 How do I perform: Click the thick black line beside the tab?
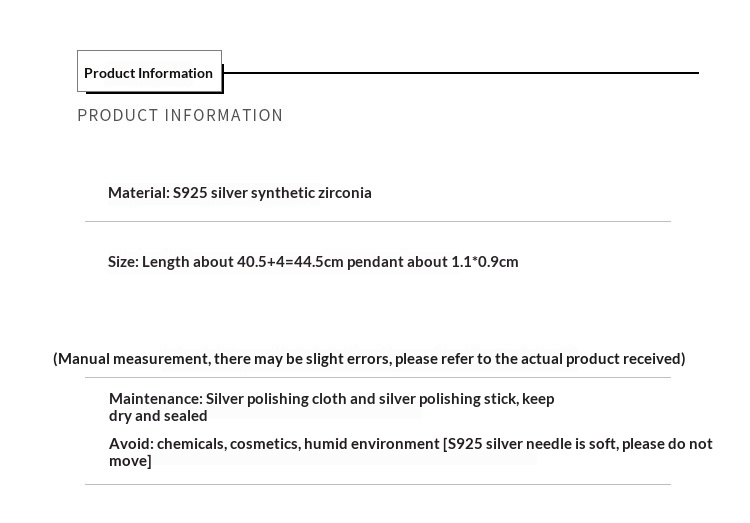point(460,73)
